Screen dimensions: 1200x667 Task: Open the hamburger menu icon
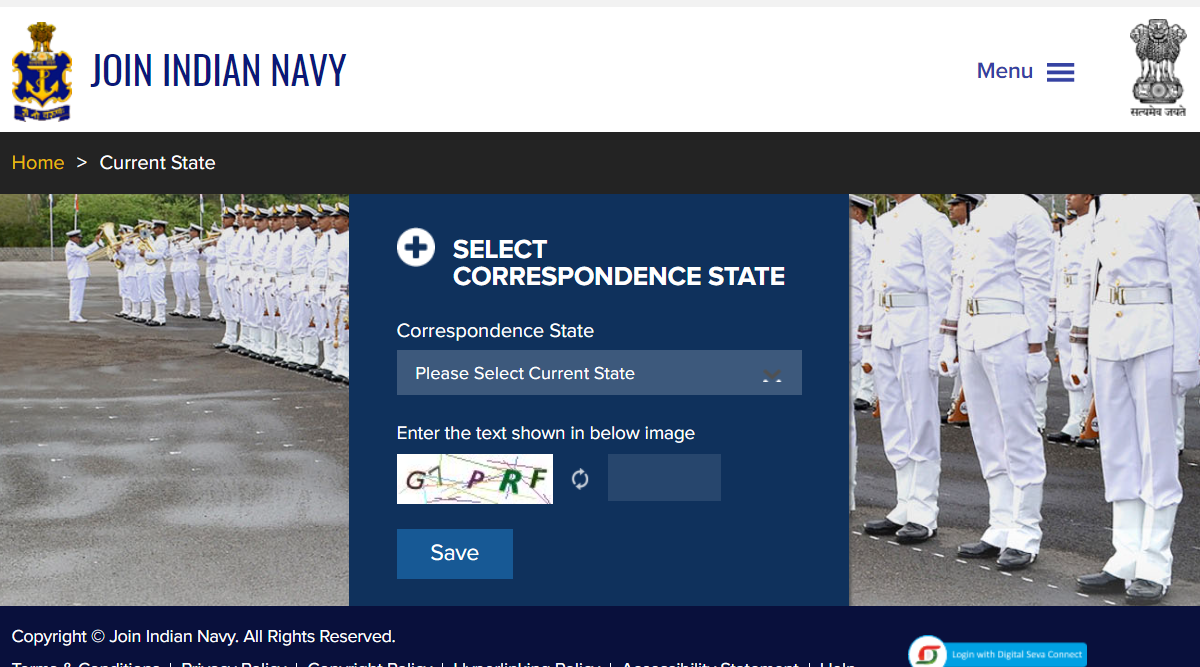pos(1060,72)
